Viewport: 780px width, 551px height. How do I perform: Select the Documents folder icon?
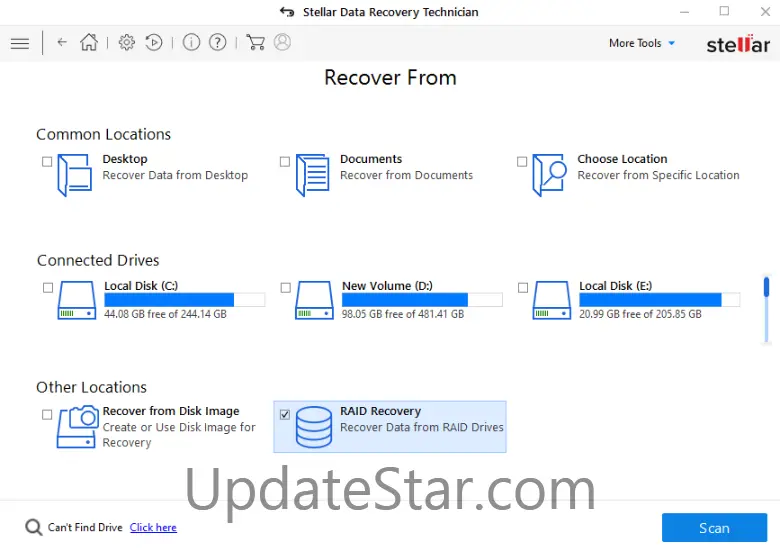click(x=312, y=175)
